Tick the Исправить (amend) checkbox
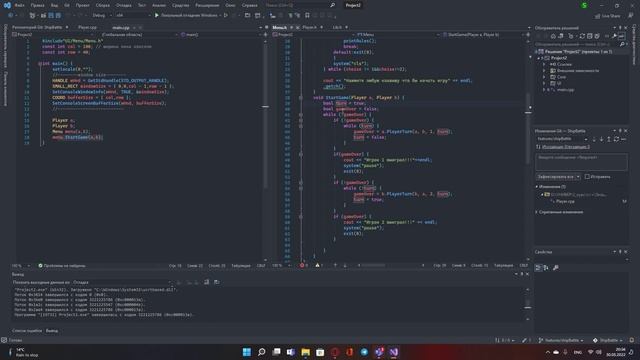The image size is (640, 360). coord(587,177)
